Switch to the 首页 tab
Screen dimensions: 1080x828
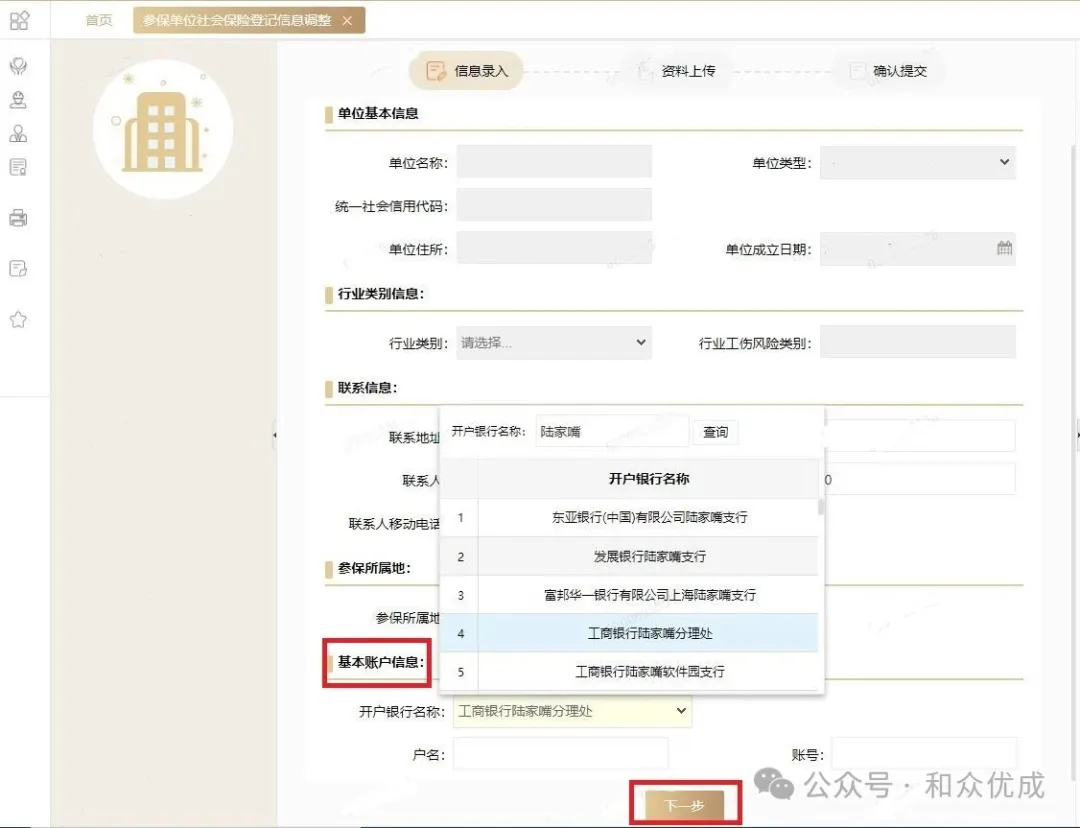point(98,19)
